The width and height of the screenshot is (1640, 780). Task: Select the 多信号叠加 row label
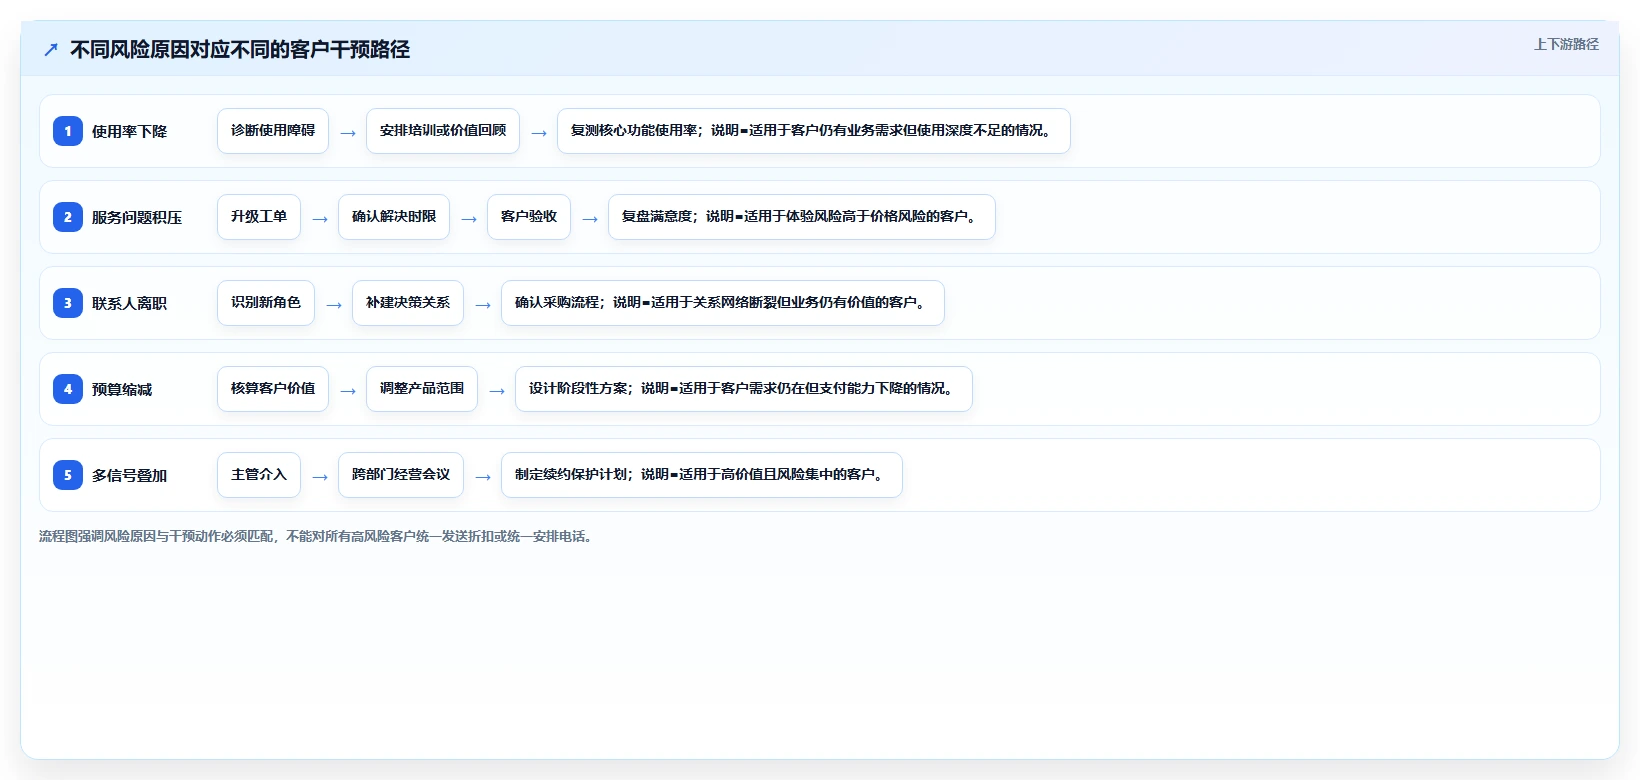click(129, 475)
